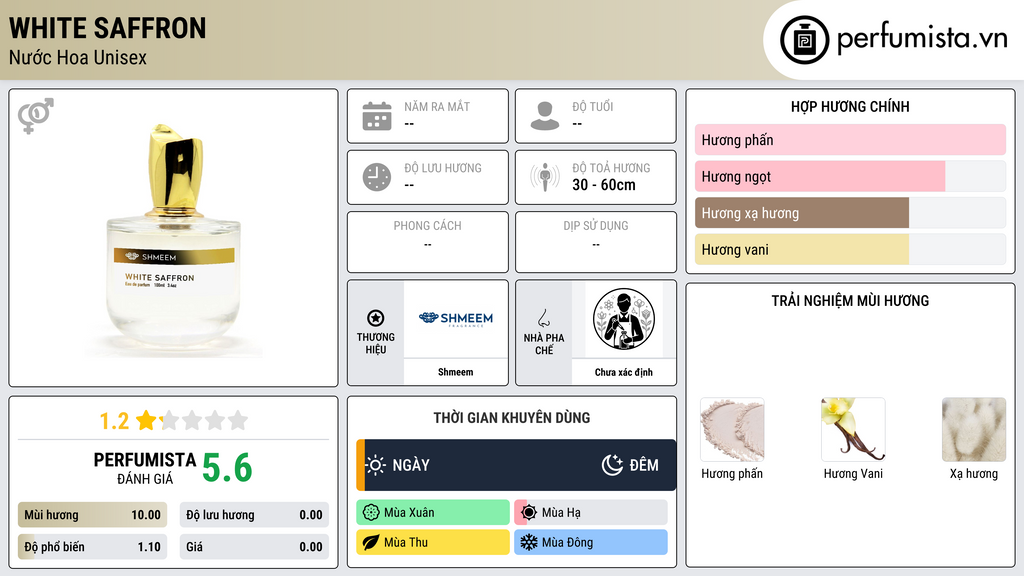The width and height of the screenshot is (1024, 576).
Task: Click the Mùi hương 10.00 score bar
Action: tap(93, 515)
